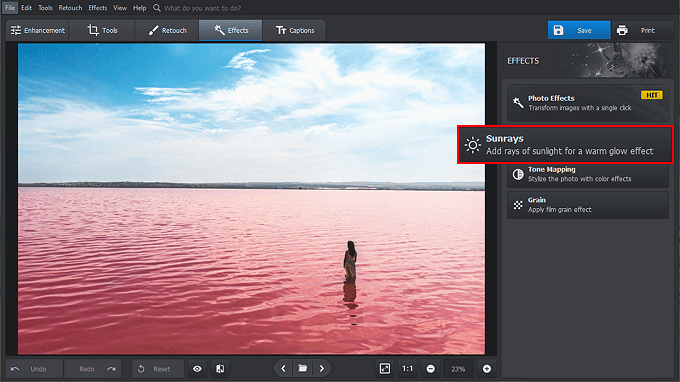This screenshot has width=680, height=382.
Task: Select the Effects tab with wand icon
Action: click(x=231, y=30)
